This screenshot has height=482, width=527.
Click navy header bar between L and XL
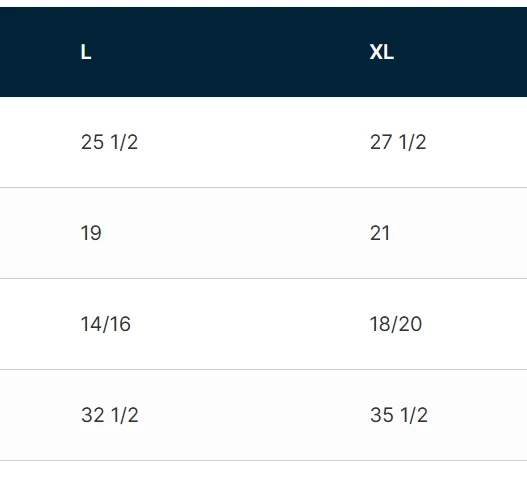coord(230,52)
